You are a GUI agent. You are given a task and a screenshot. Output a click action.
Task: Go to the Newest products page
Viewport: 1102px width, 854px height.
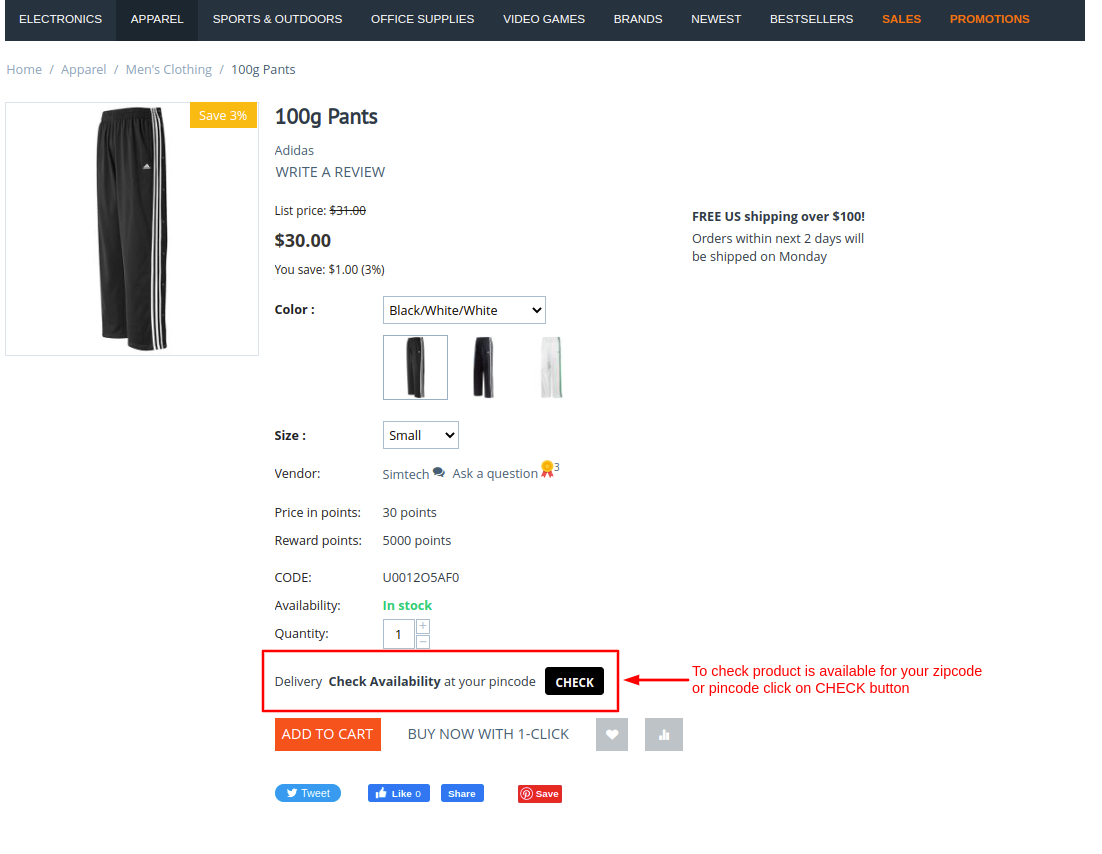715,19
